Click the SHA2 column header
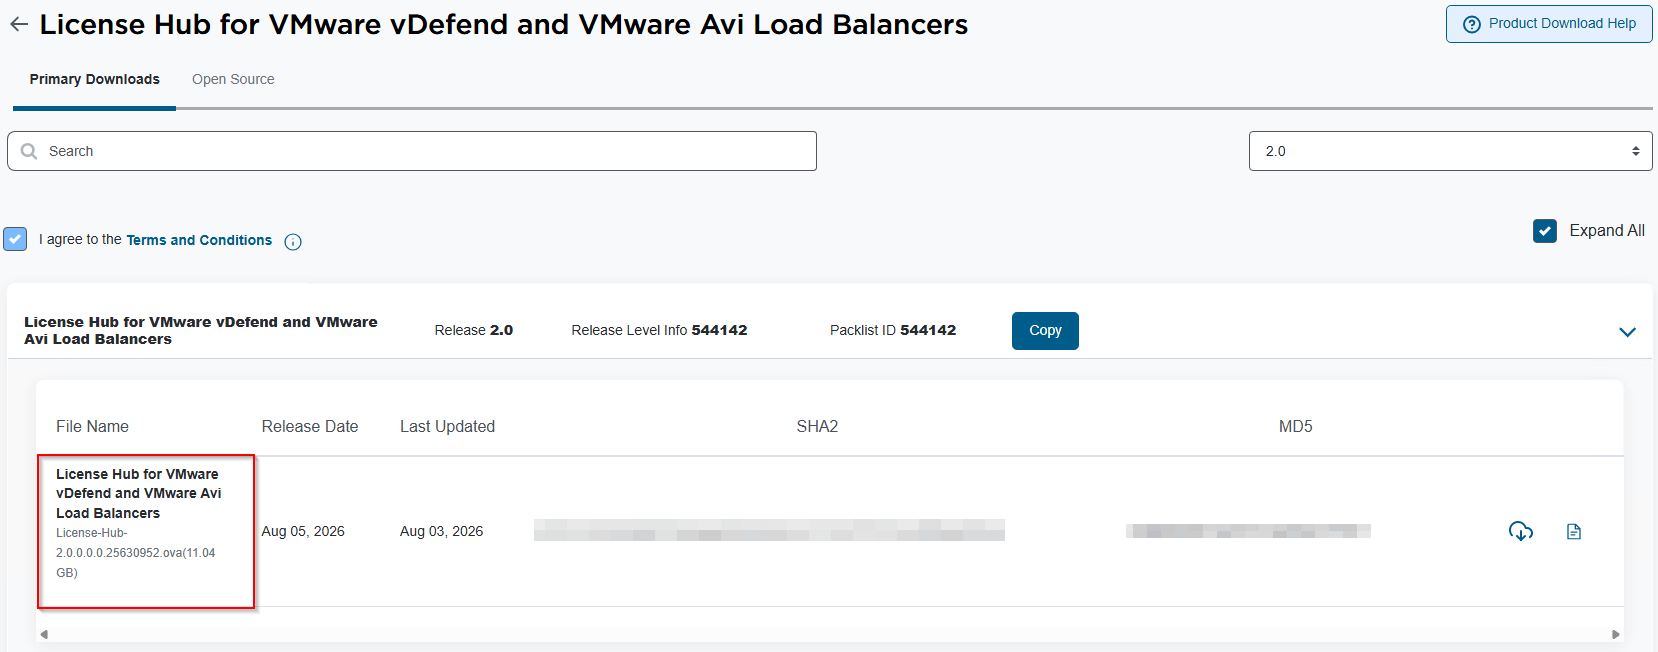The width and height of the screenshot is (1658, 652). click(817, 426)
